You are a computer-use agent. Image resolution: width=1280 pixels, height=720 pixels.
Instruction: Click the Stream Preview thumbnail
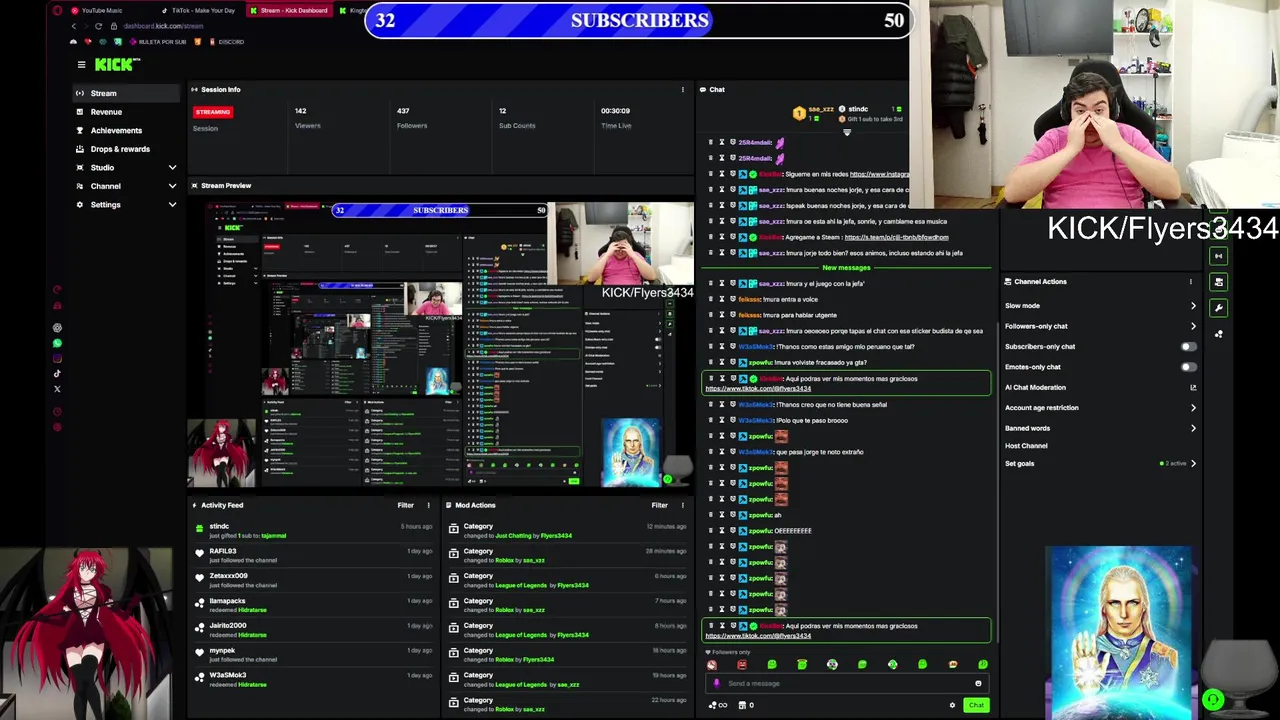coord(441,345)
